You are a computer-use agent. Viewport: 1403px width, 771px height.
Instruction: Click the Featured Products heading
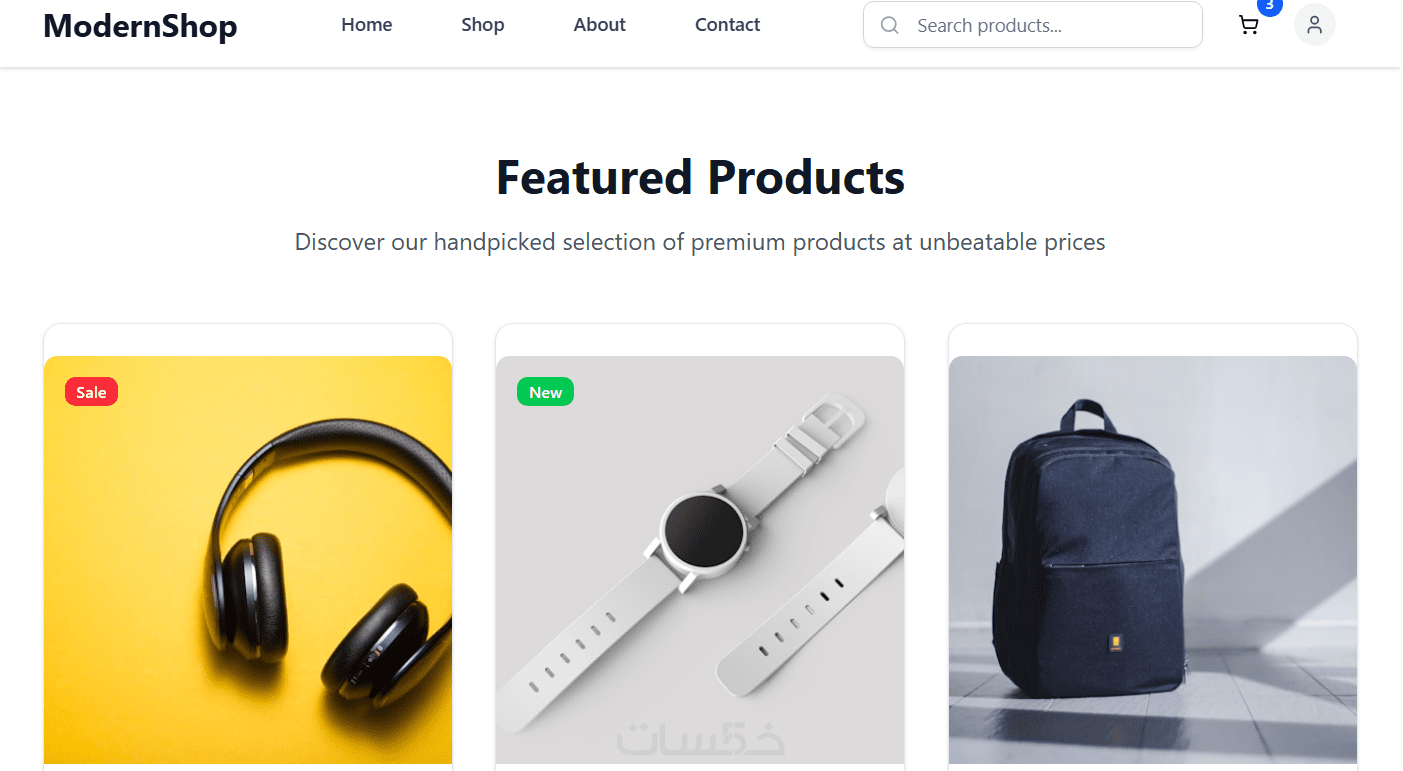click(x=700, y=177)
